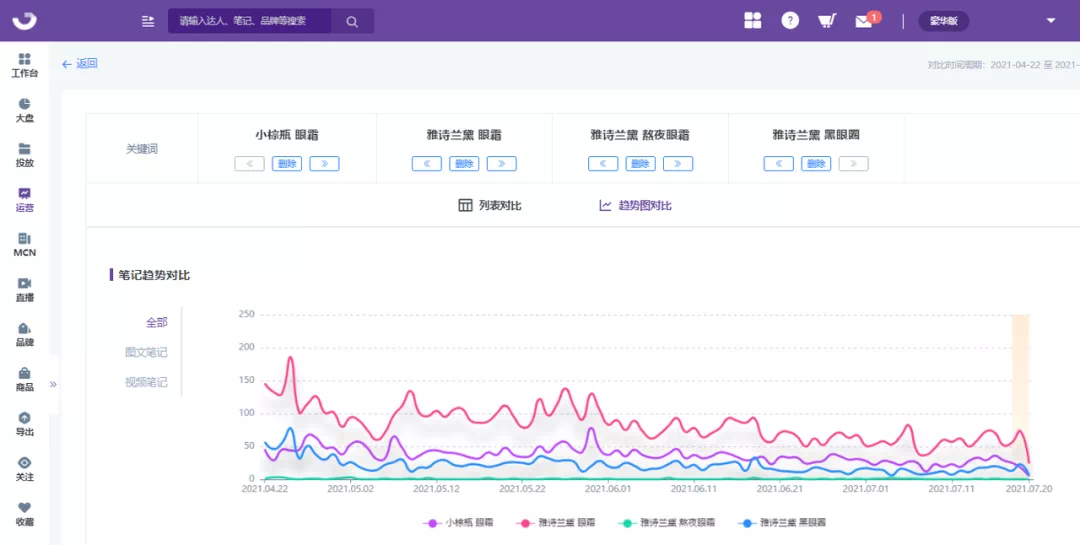Open the 商品 sidebar item
This screenshot has height=545, width=1080.
24,380
